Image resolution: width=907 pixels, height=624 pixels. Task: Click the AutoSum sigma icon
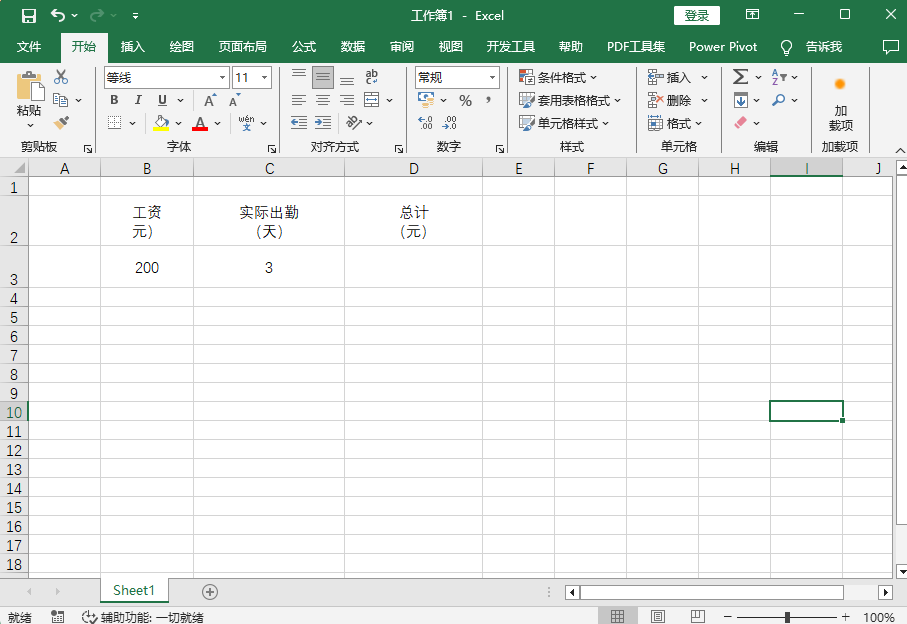coord(740,77)
